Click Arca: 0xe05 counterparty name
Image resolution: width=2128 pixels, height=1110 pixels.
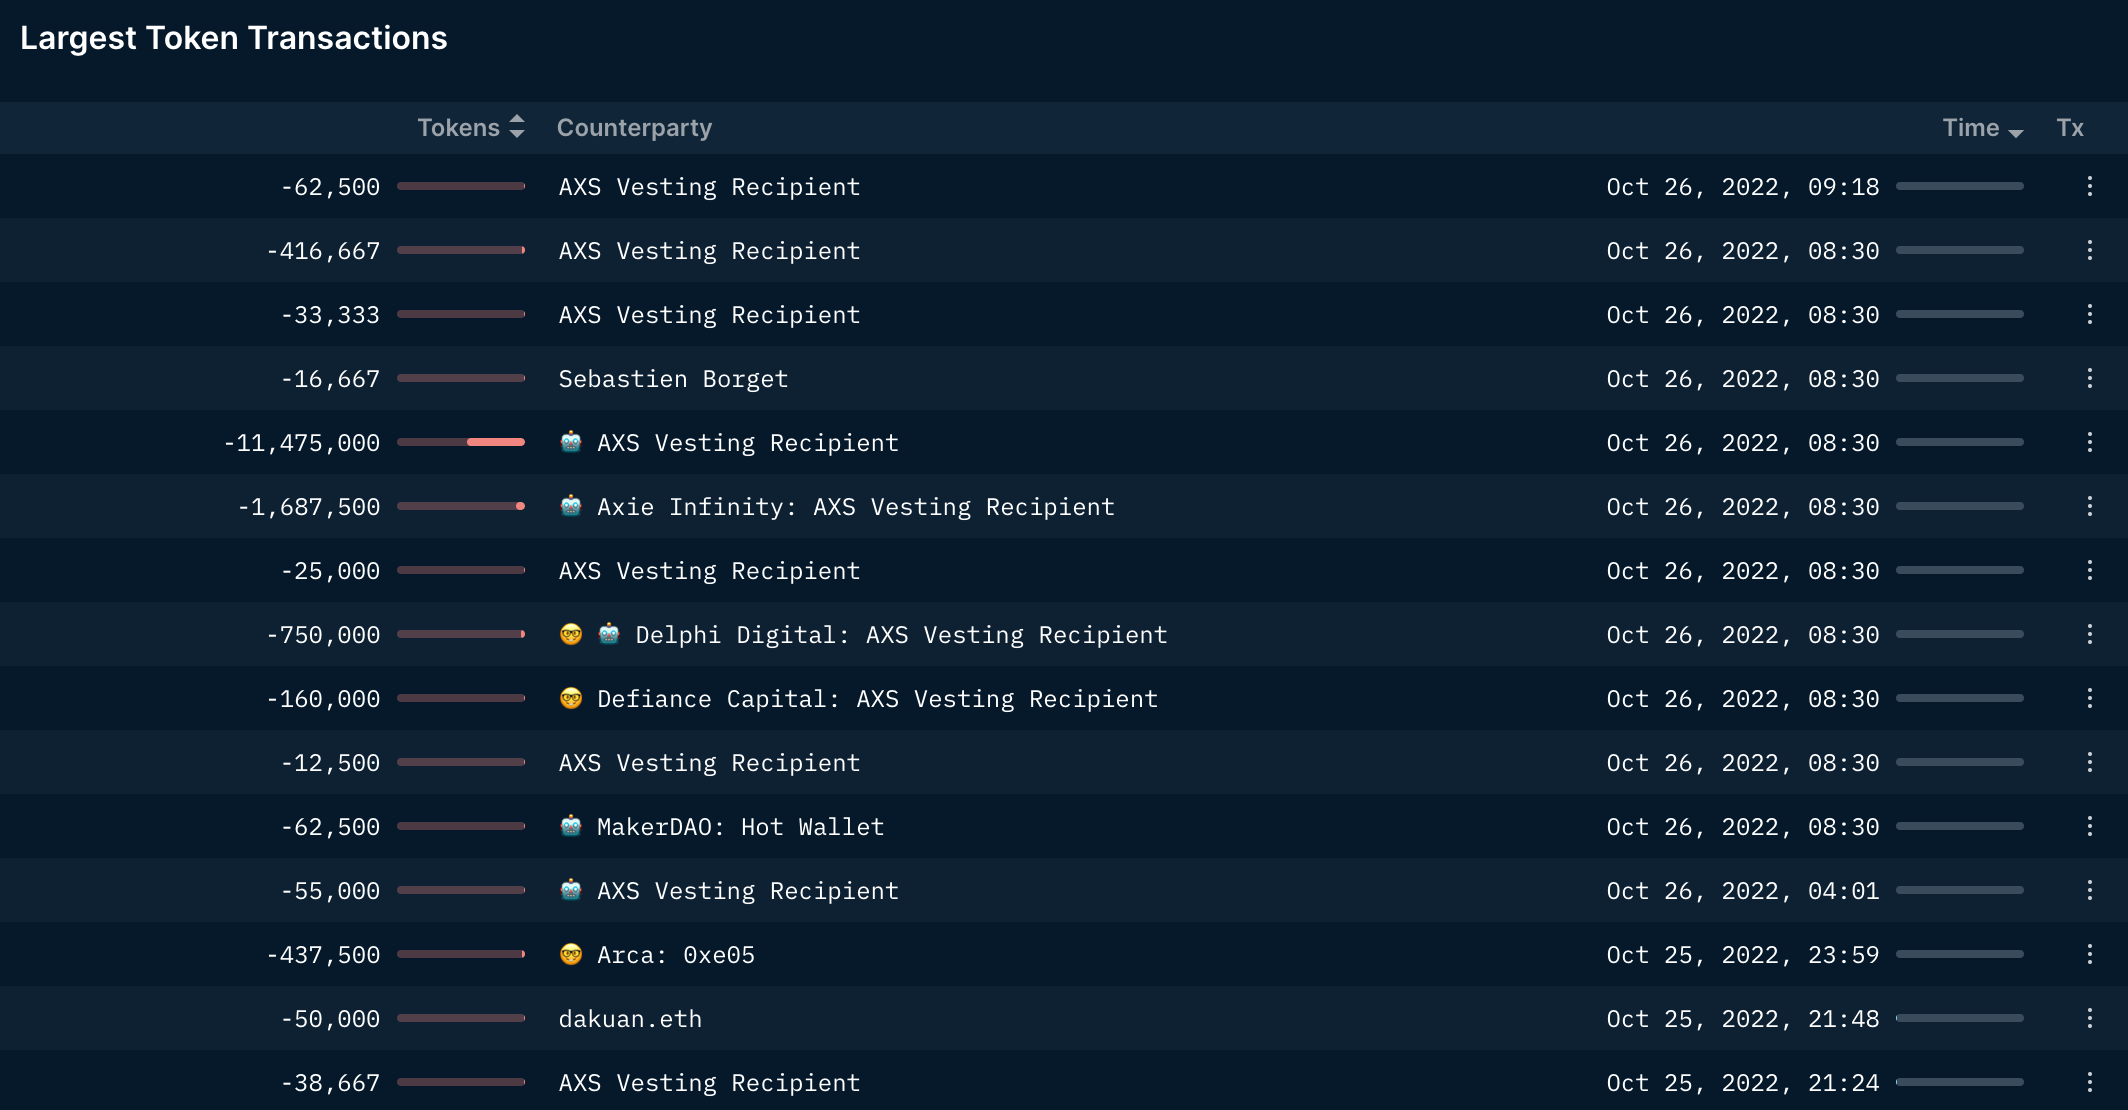[x=675, y=955]
